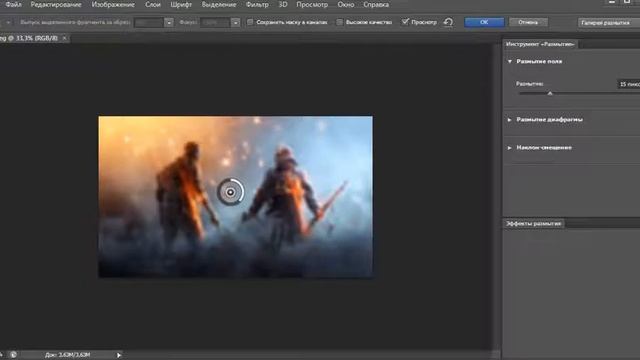
Task: Click the Размытие amount slider handle
Action: (x=550, y=93)
